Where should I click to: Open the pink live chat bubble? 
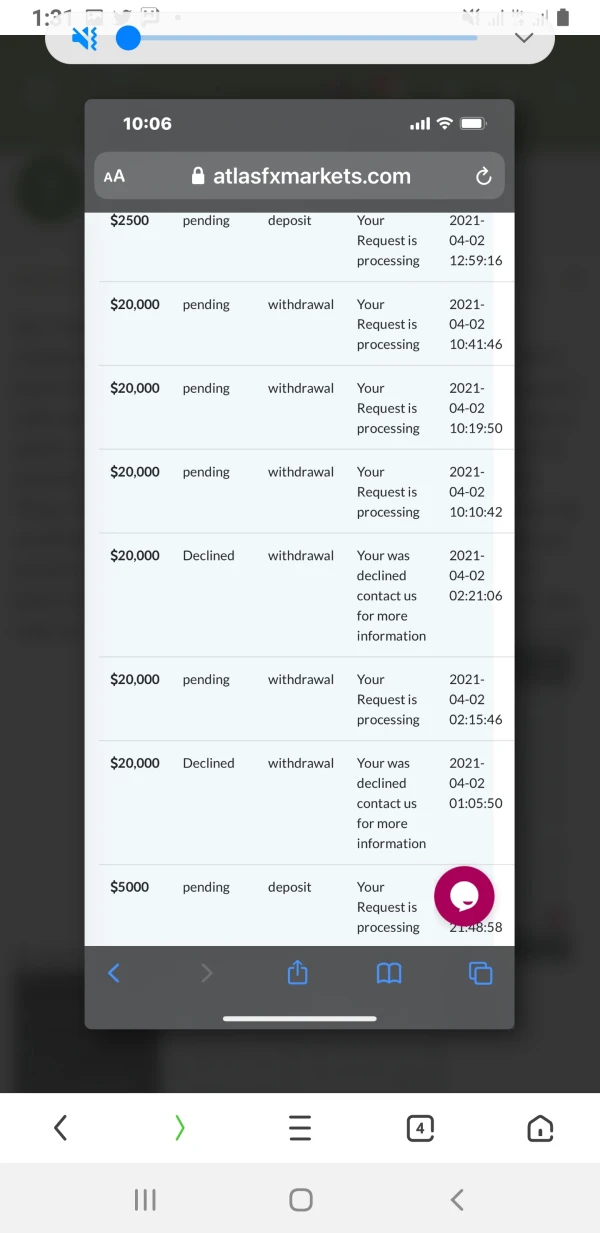click(x=464, y=896)
